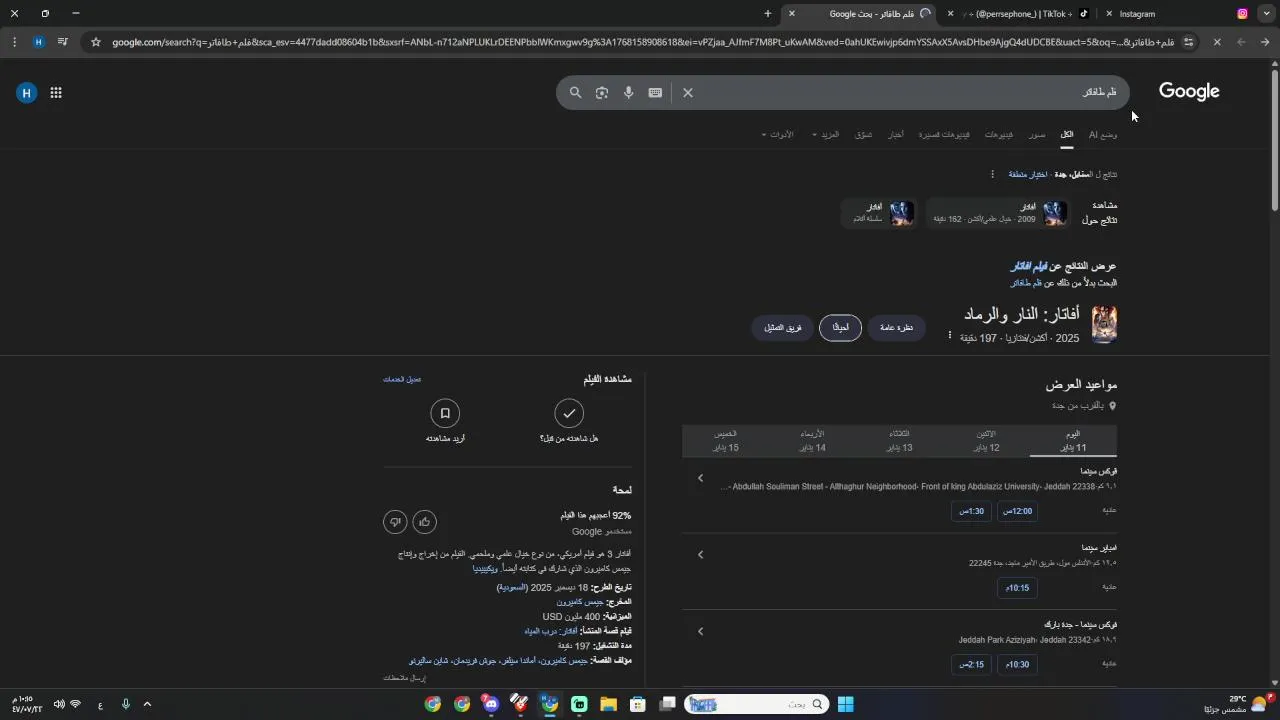
Task: Select the Videos search tab
Action: (998, 134)
